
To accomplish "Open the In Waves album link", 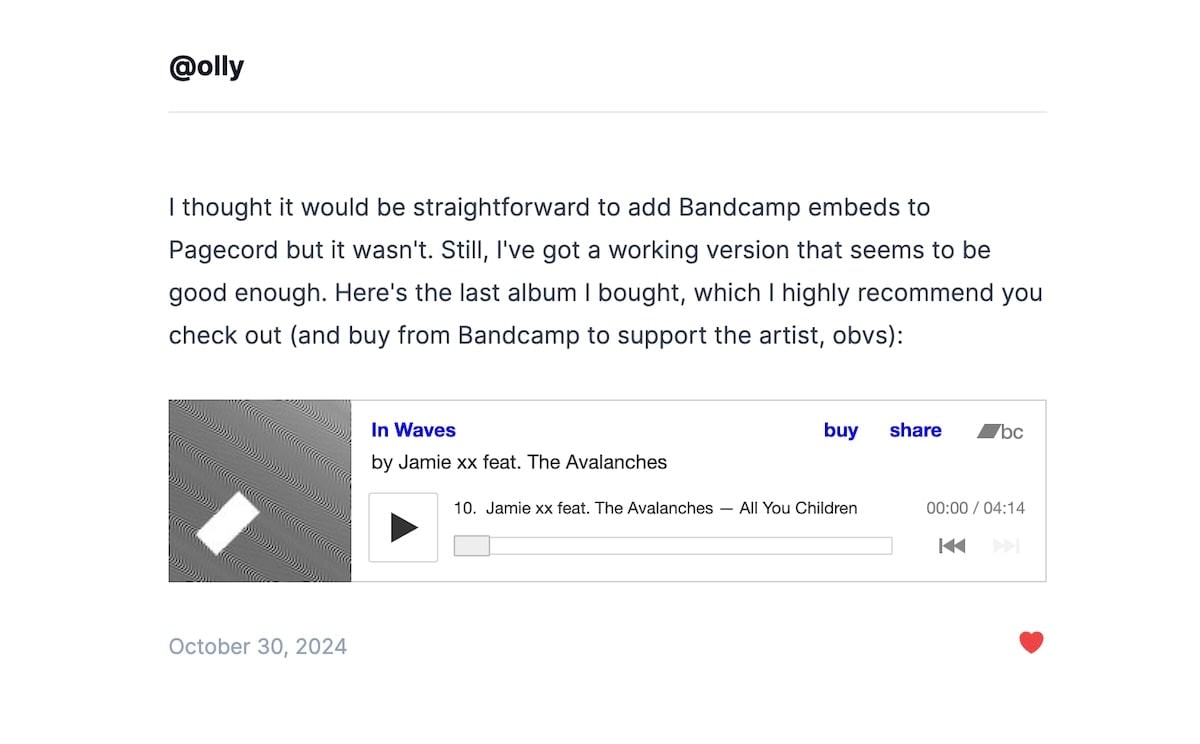I will pos(413,430).
